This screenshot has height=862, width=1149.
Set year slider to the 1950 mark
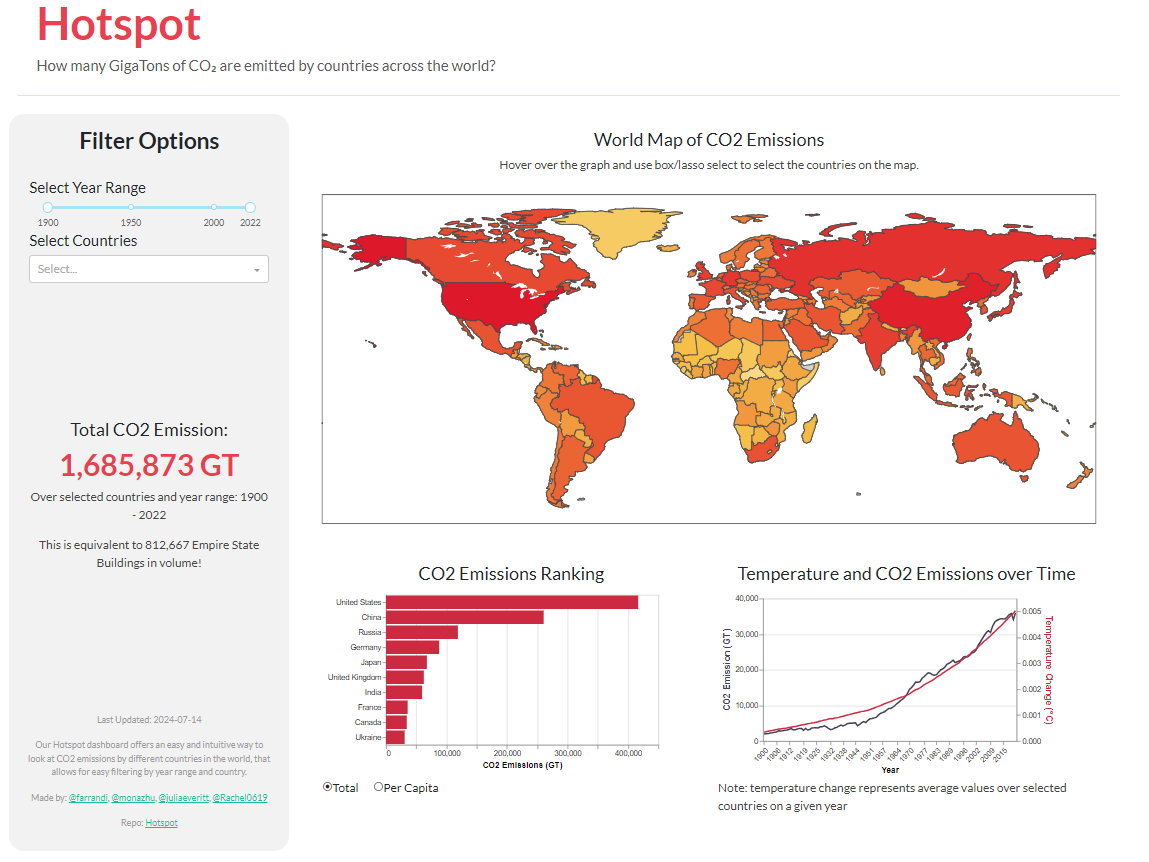(131, 208)
